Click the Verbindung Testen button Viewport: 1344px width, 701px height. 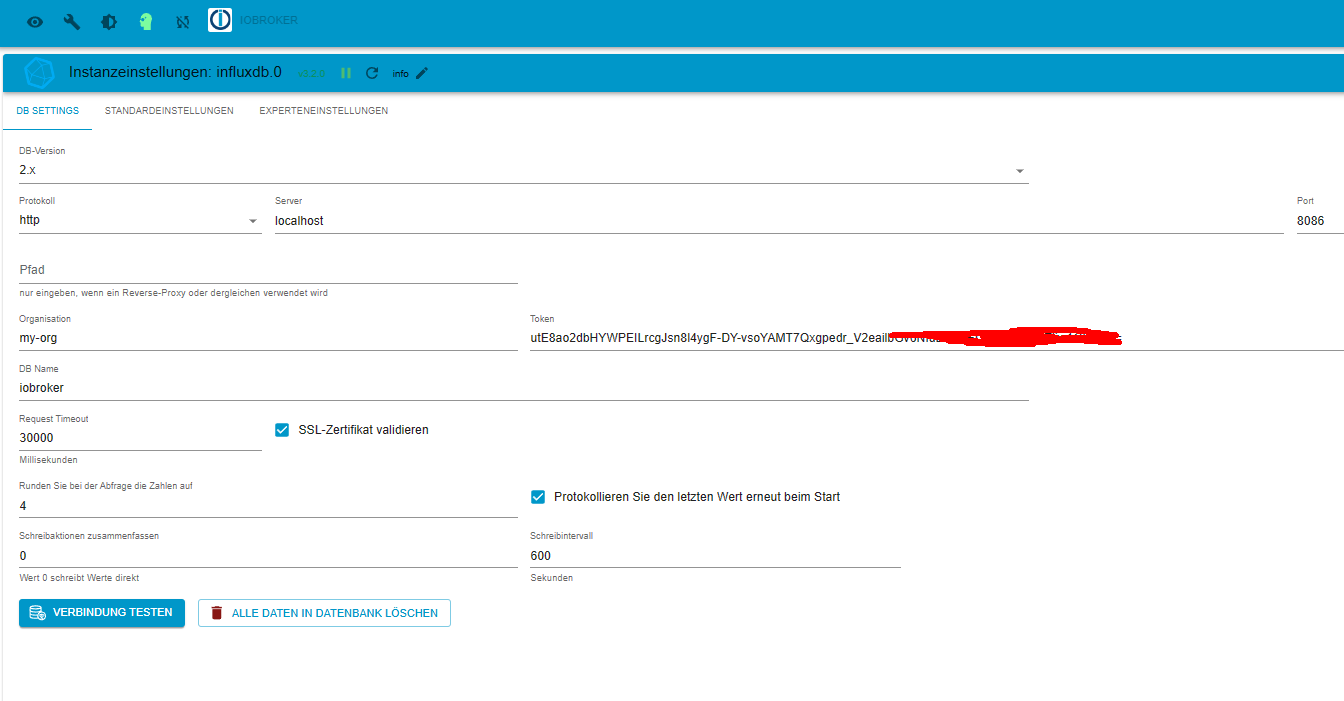click(x=102, y=613)
